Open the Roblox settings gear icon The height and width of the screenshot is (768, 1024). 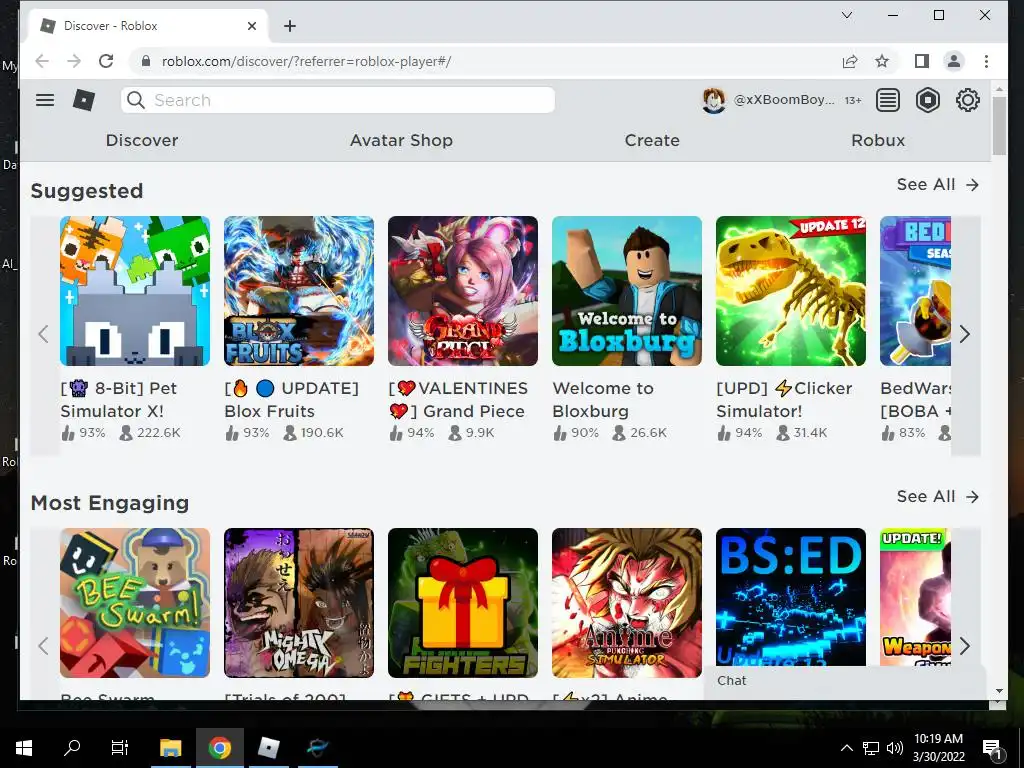tap(967, 100)
